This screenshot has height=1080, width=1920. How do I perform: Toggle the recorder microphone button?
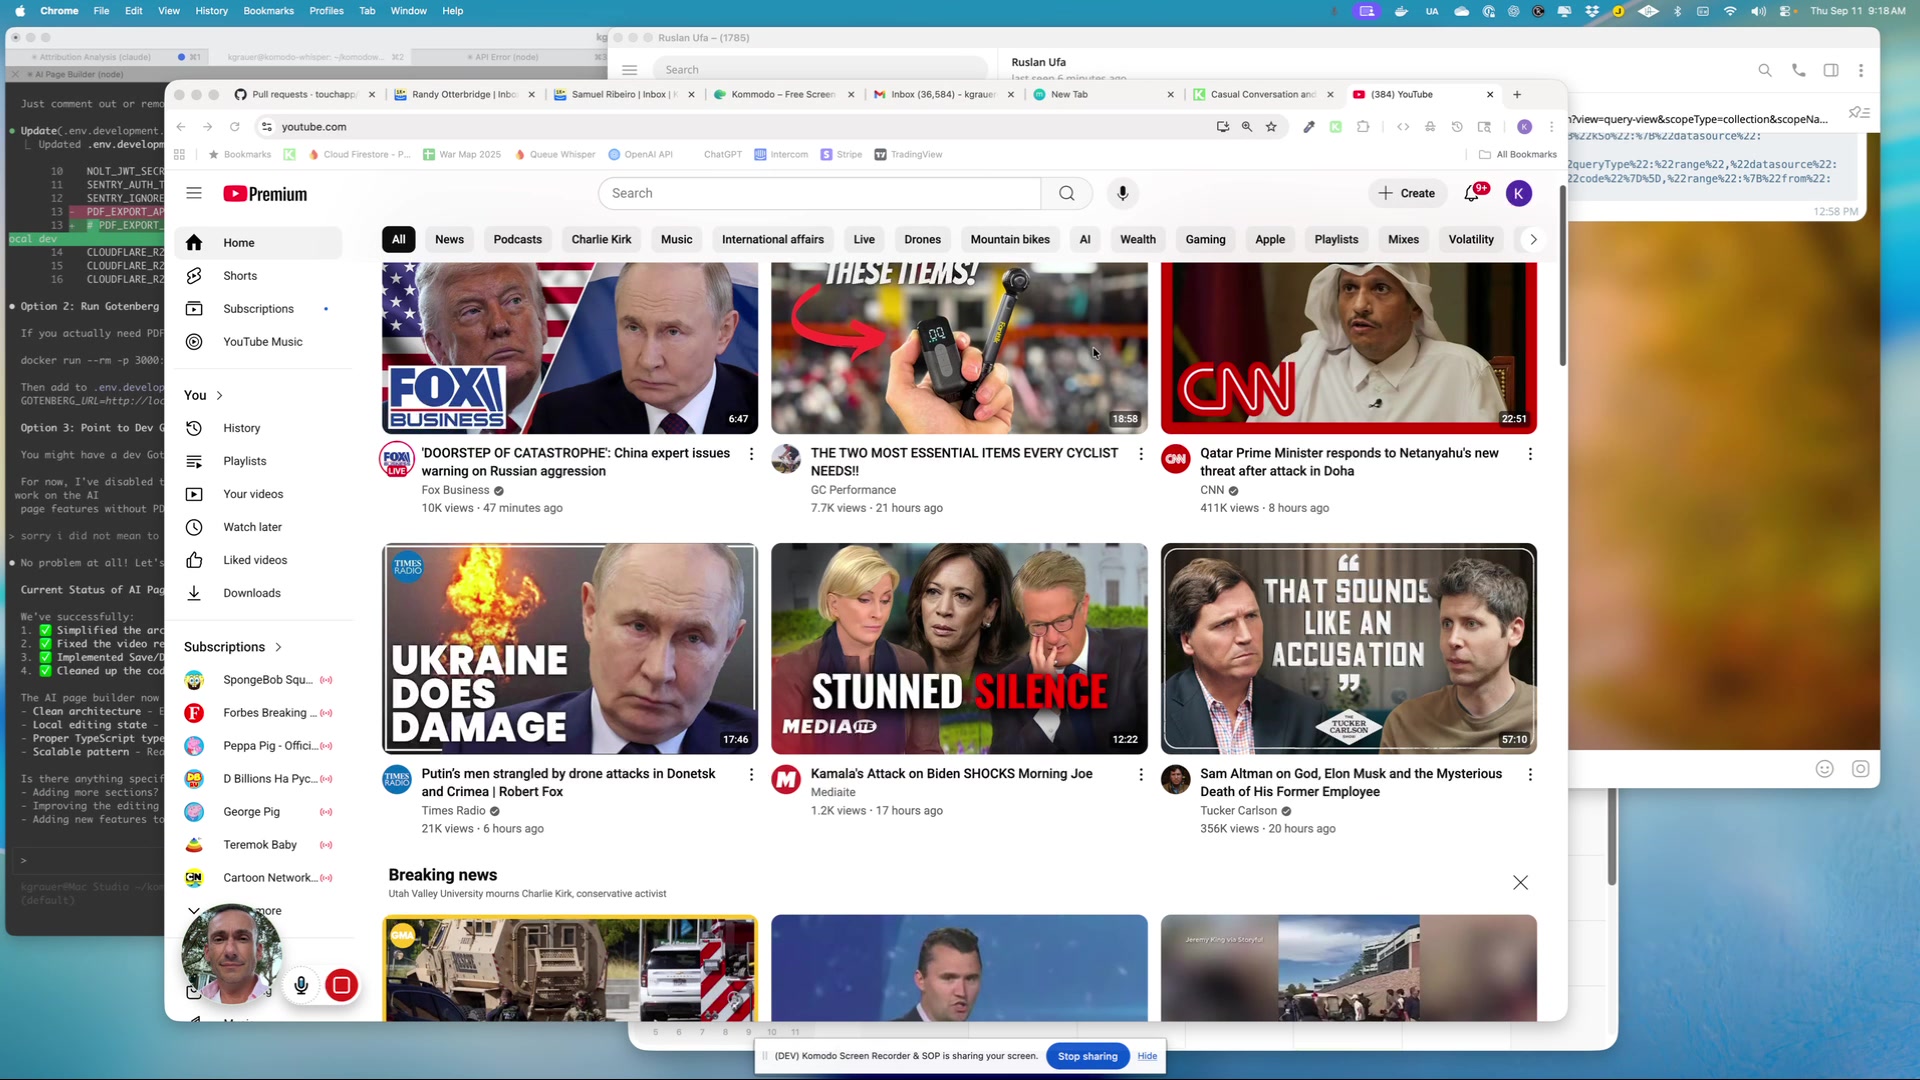coord(301,986)
